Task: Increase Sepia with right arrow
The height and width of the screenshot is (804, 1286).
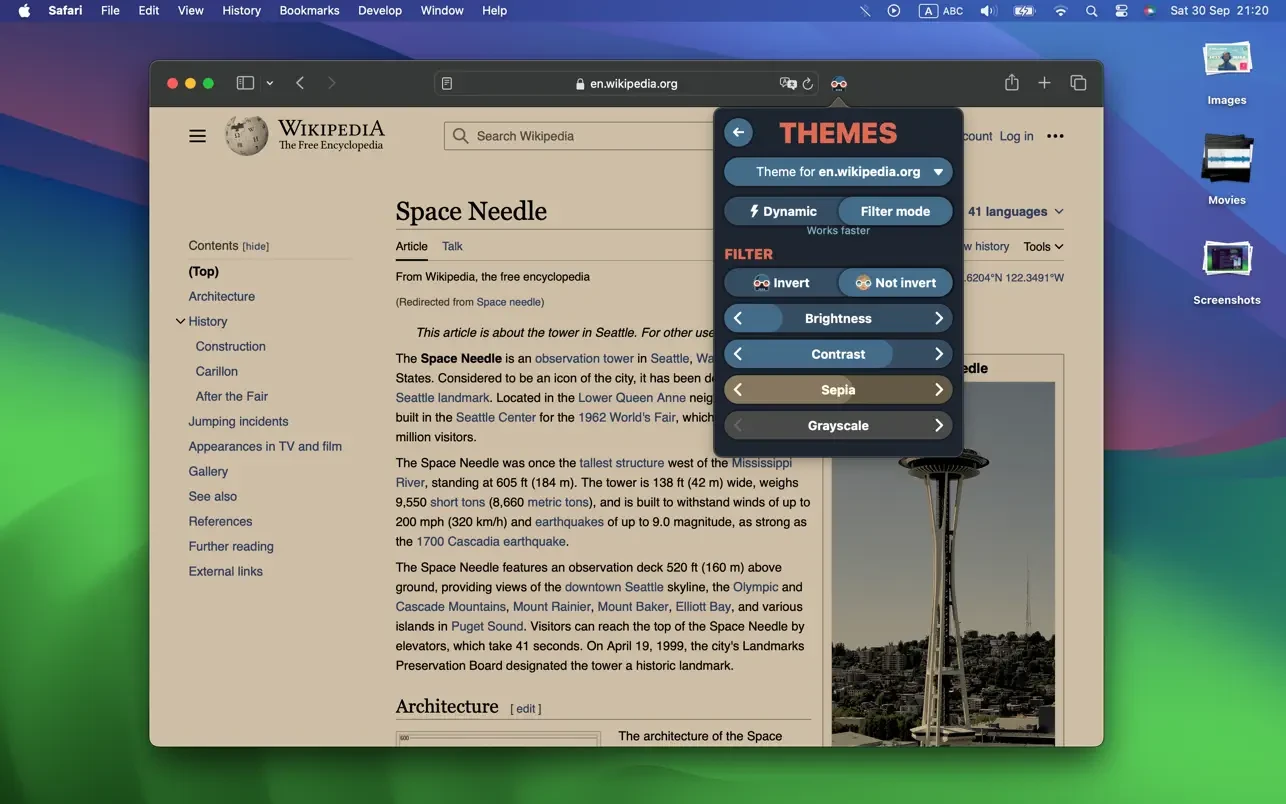Action: pyautogui.click(x=938, y=390)
